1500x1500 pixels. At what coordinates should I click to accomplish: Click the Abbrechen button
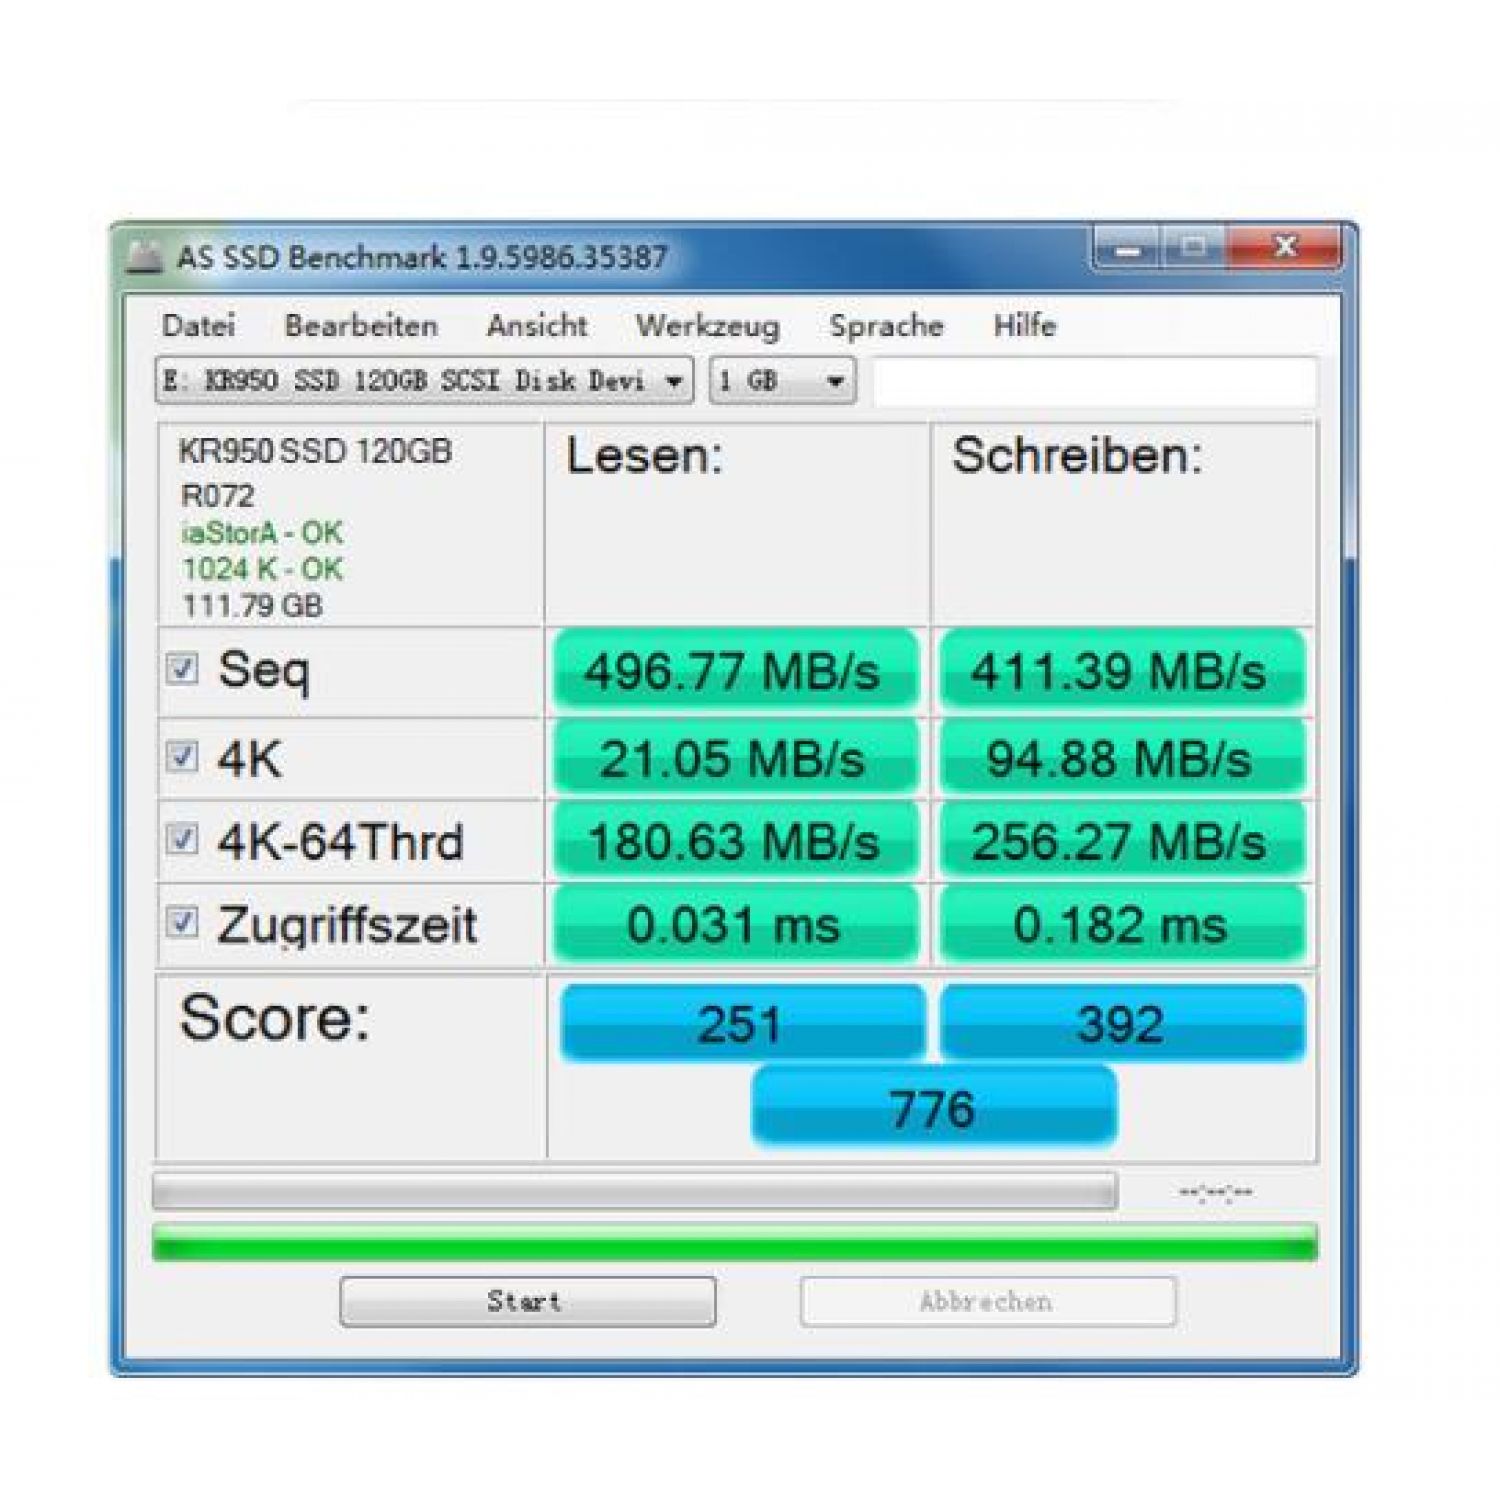(x=987, y=1301)
